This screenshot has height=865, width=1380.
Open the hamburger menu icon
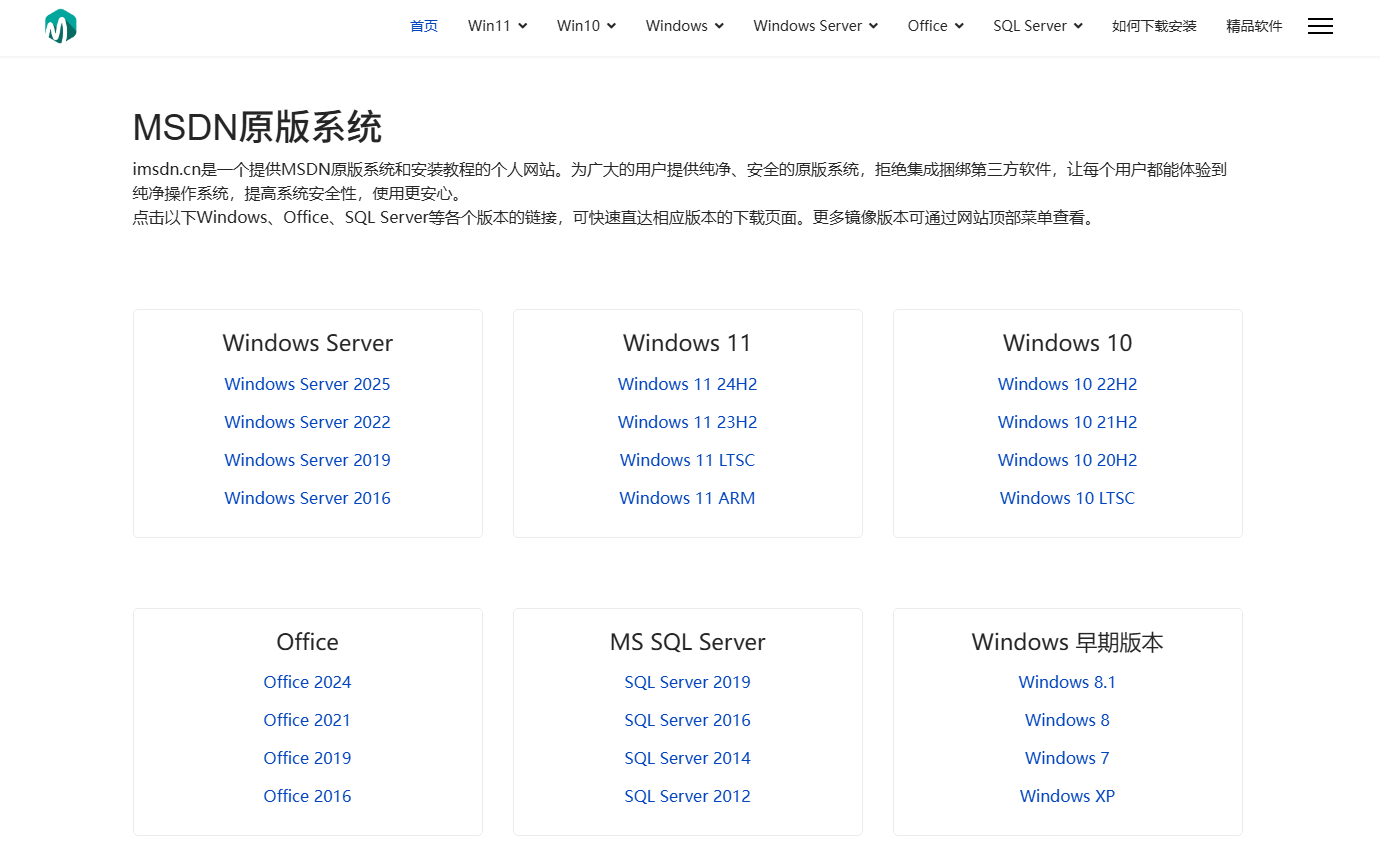pos(1320,27)
